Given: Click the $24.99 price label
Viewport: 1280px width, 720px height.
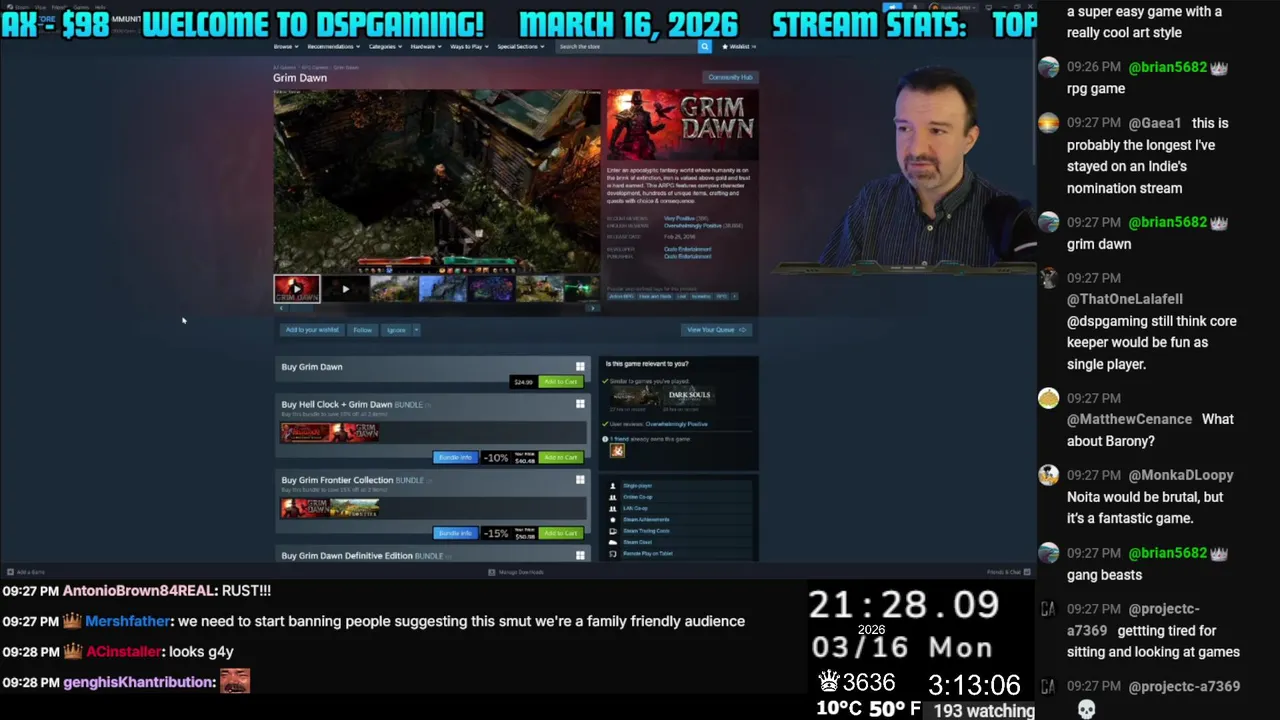Looking at the screenshot, I should click(x=523, y=382).
